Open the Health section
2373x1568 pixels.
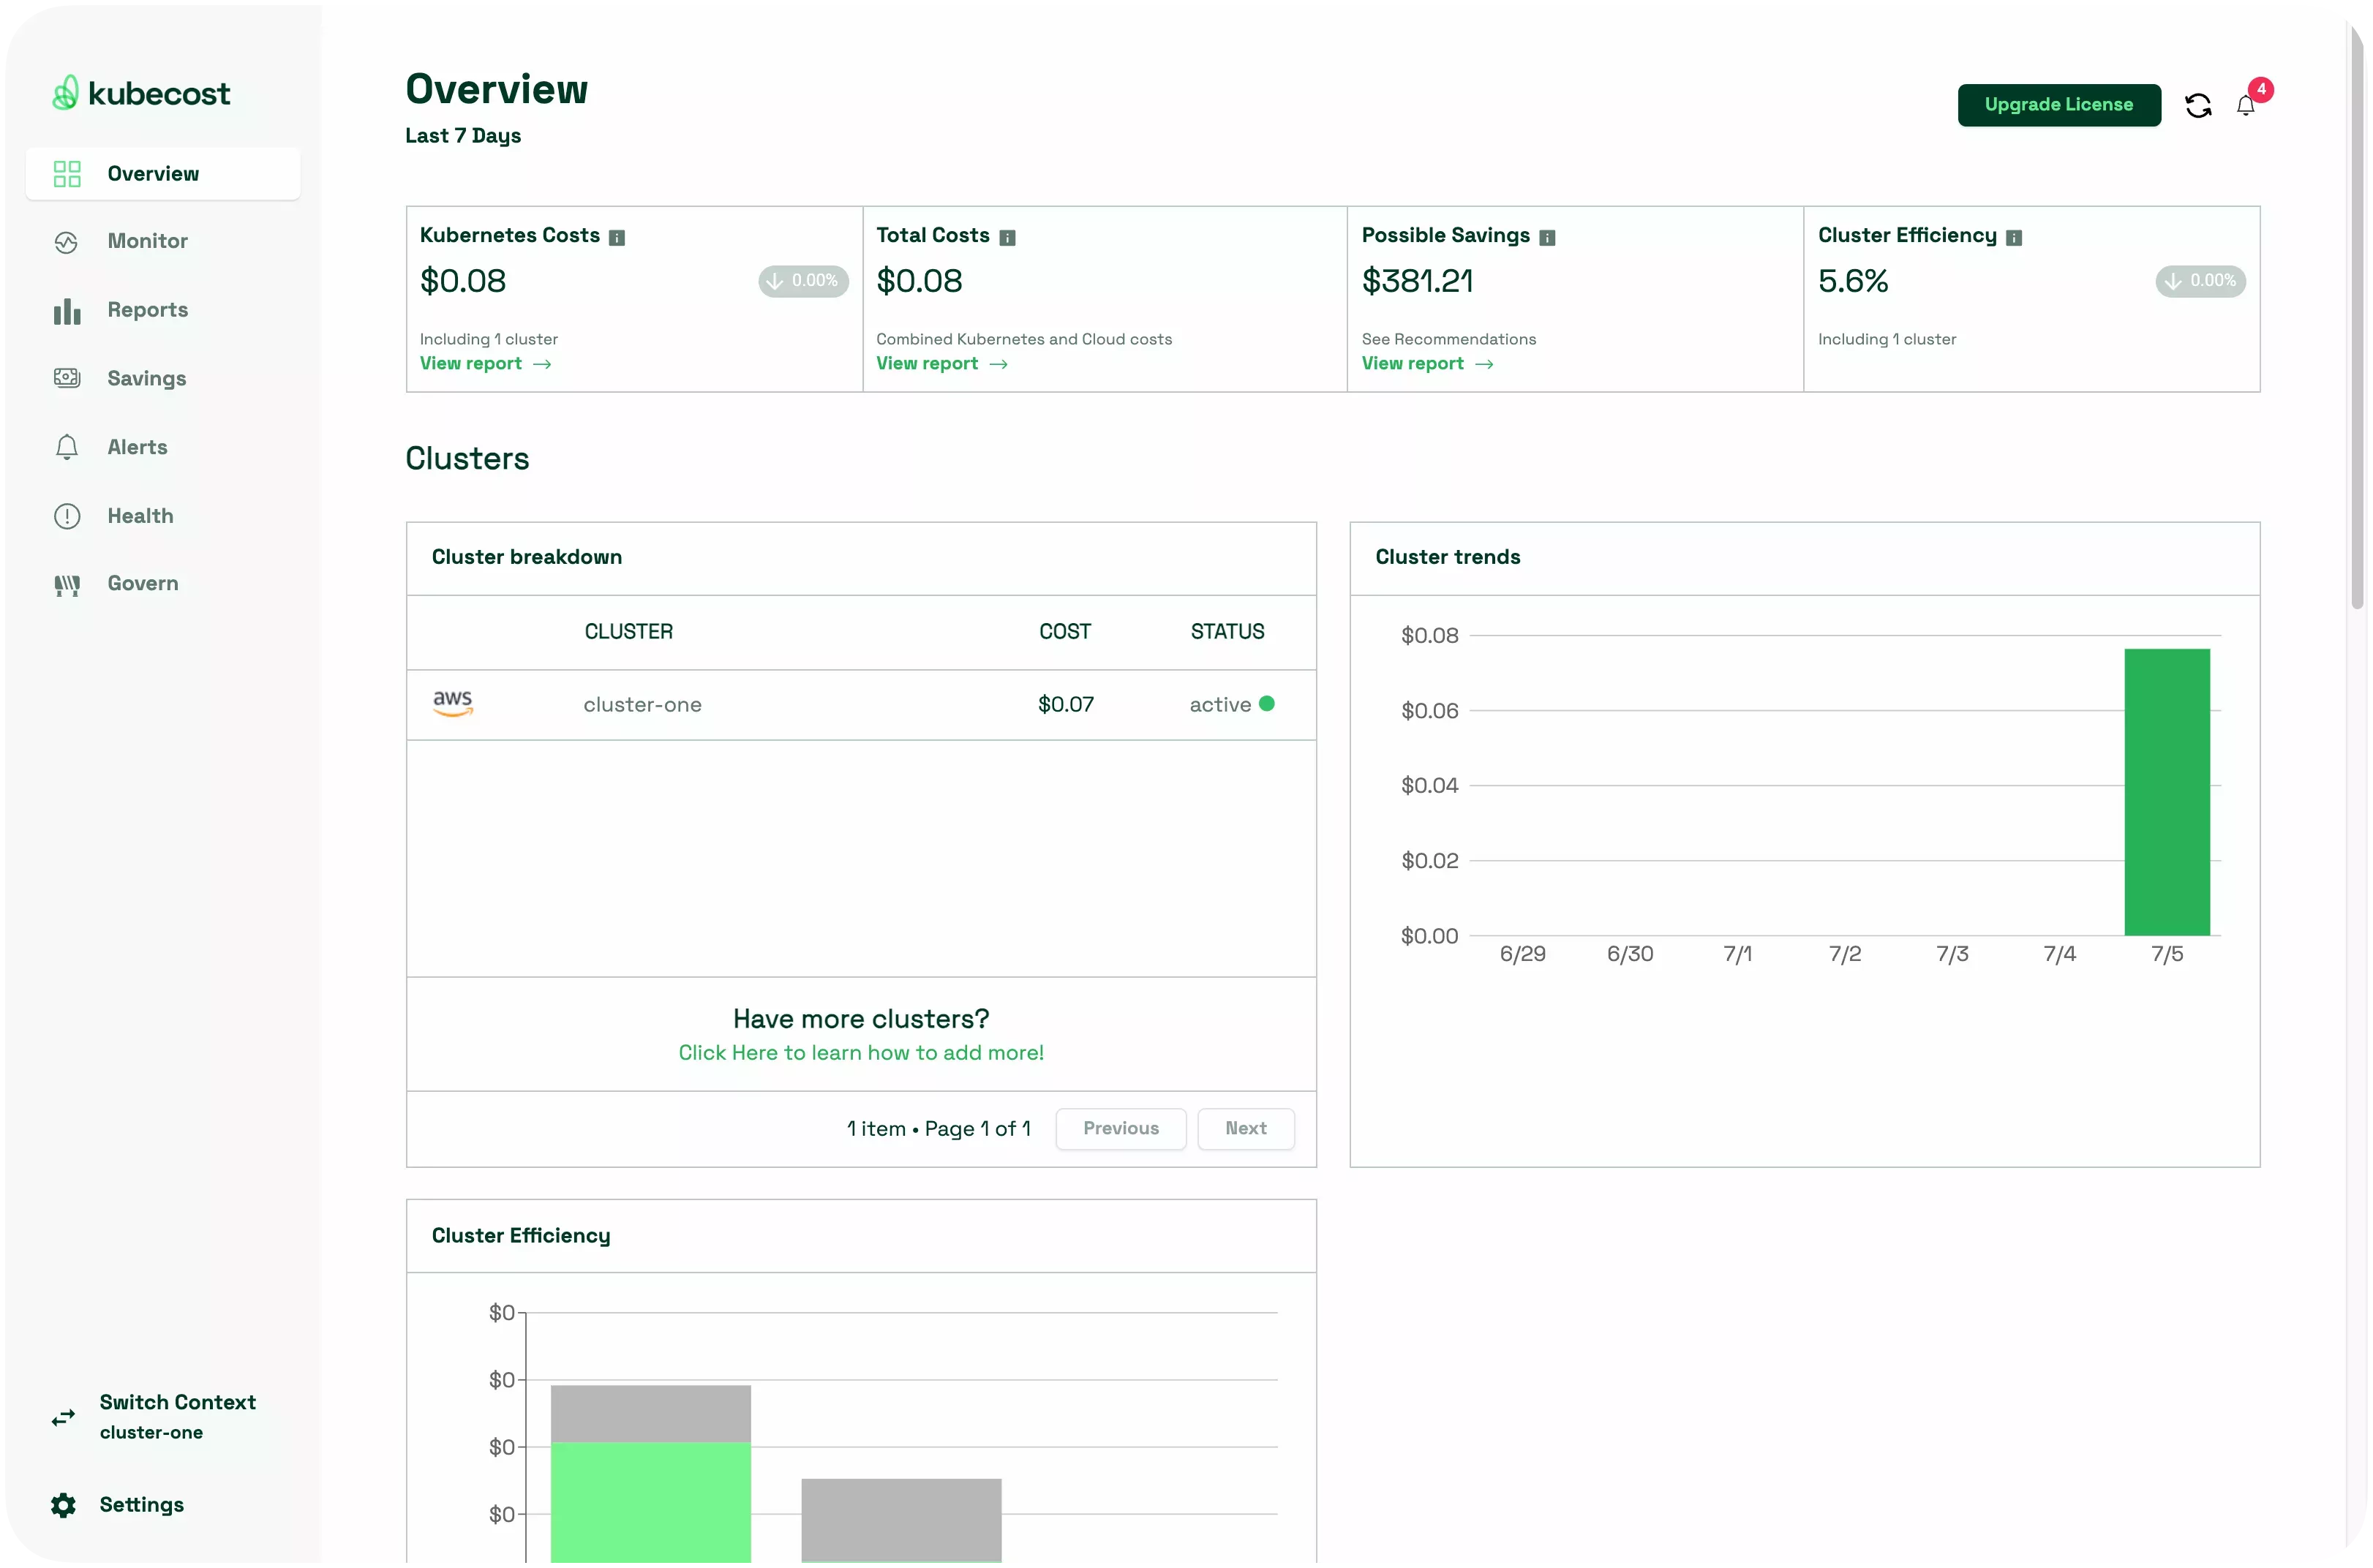point(141,515)
